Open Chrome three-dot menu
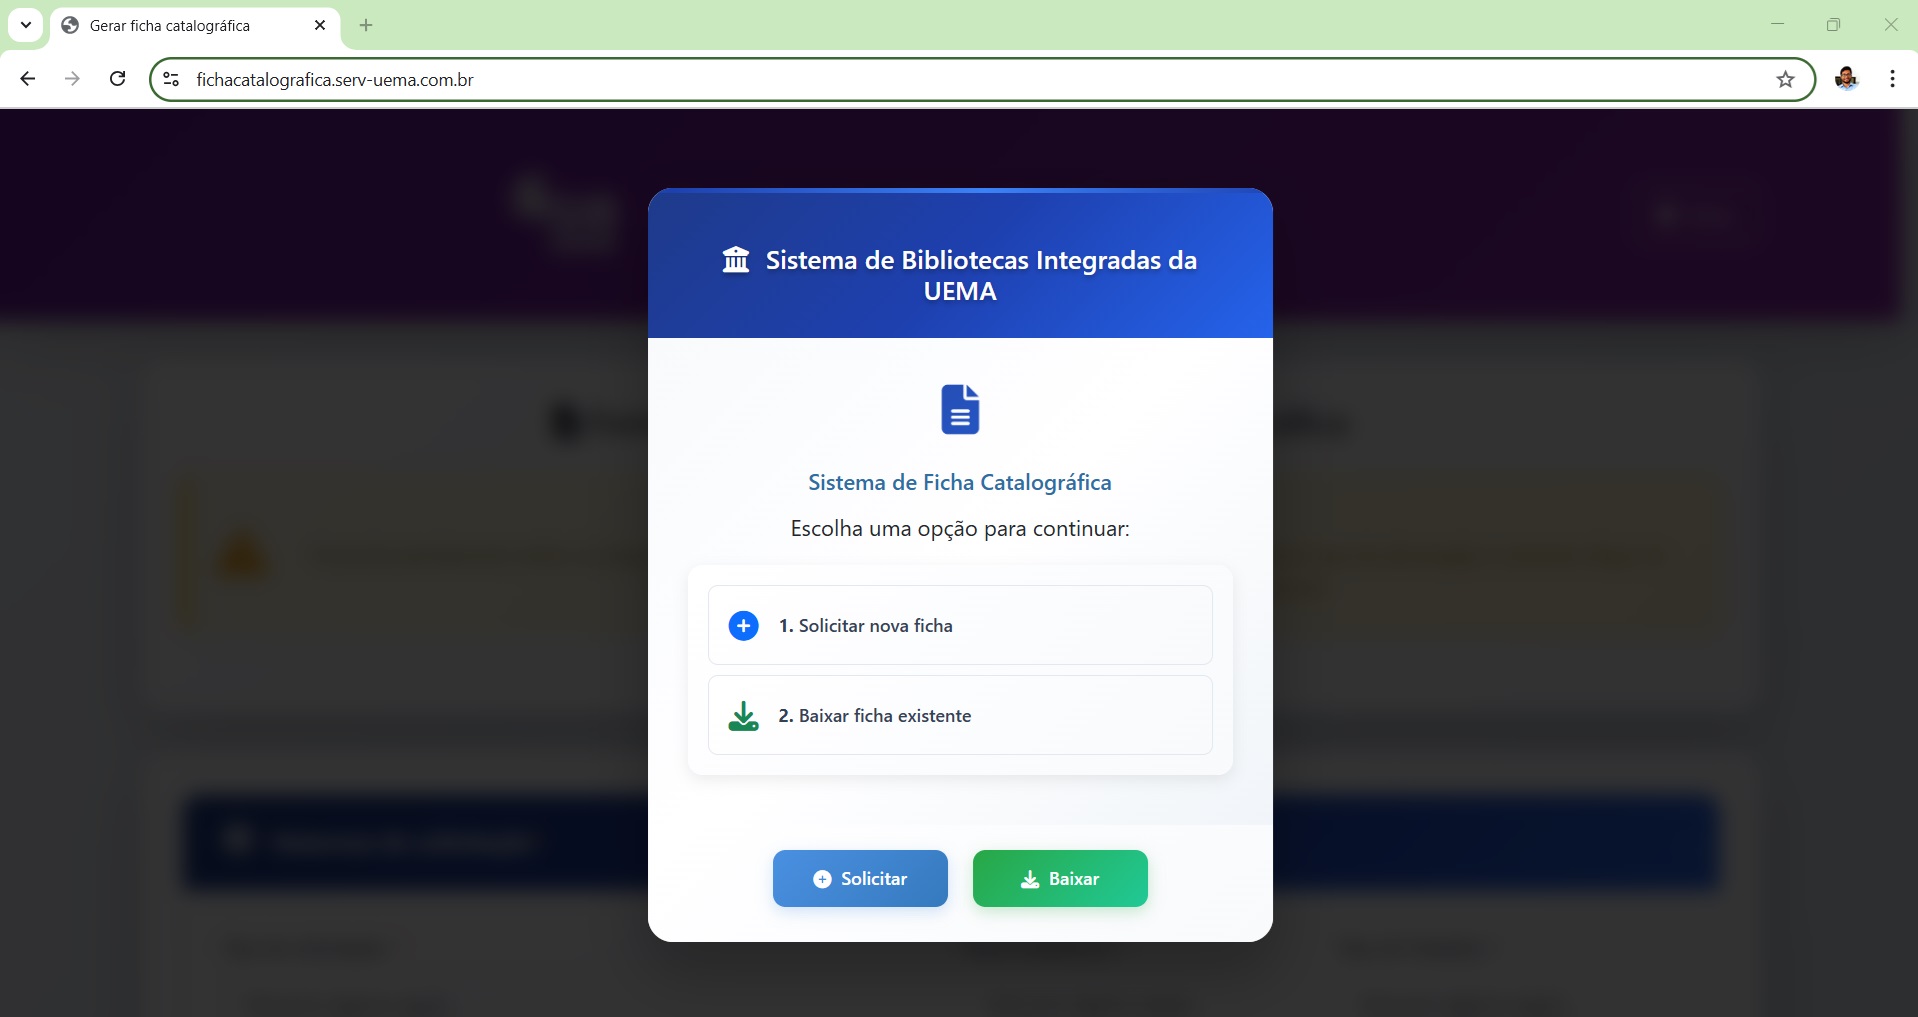 click(x=1892, y=79)
